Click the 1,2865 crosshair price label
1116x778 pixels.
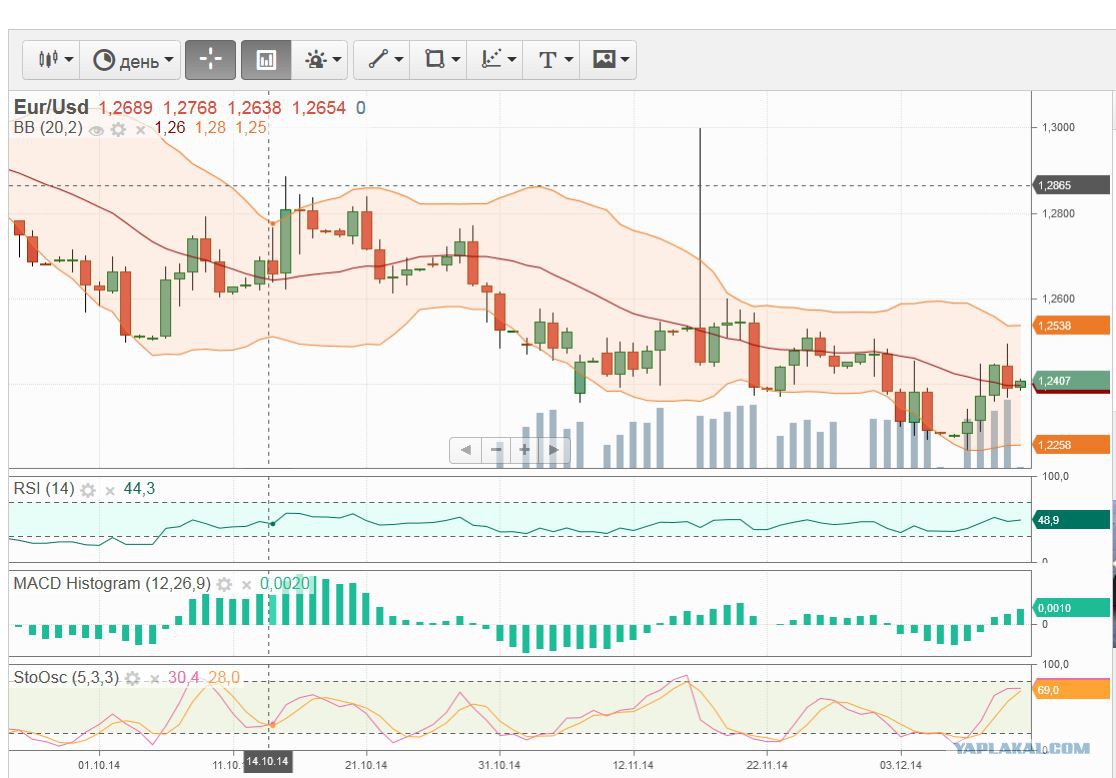pos(1070,185)
